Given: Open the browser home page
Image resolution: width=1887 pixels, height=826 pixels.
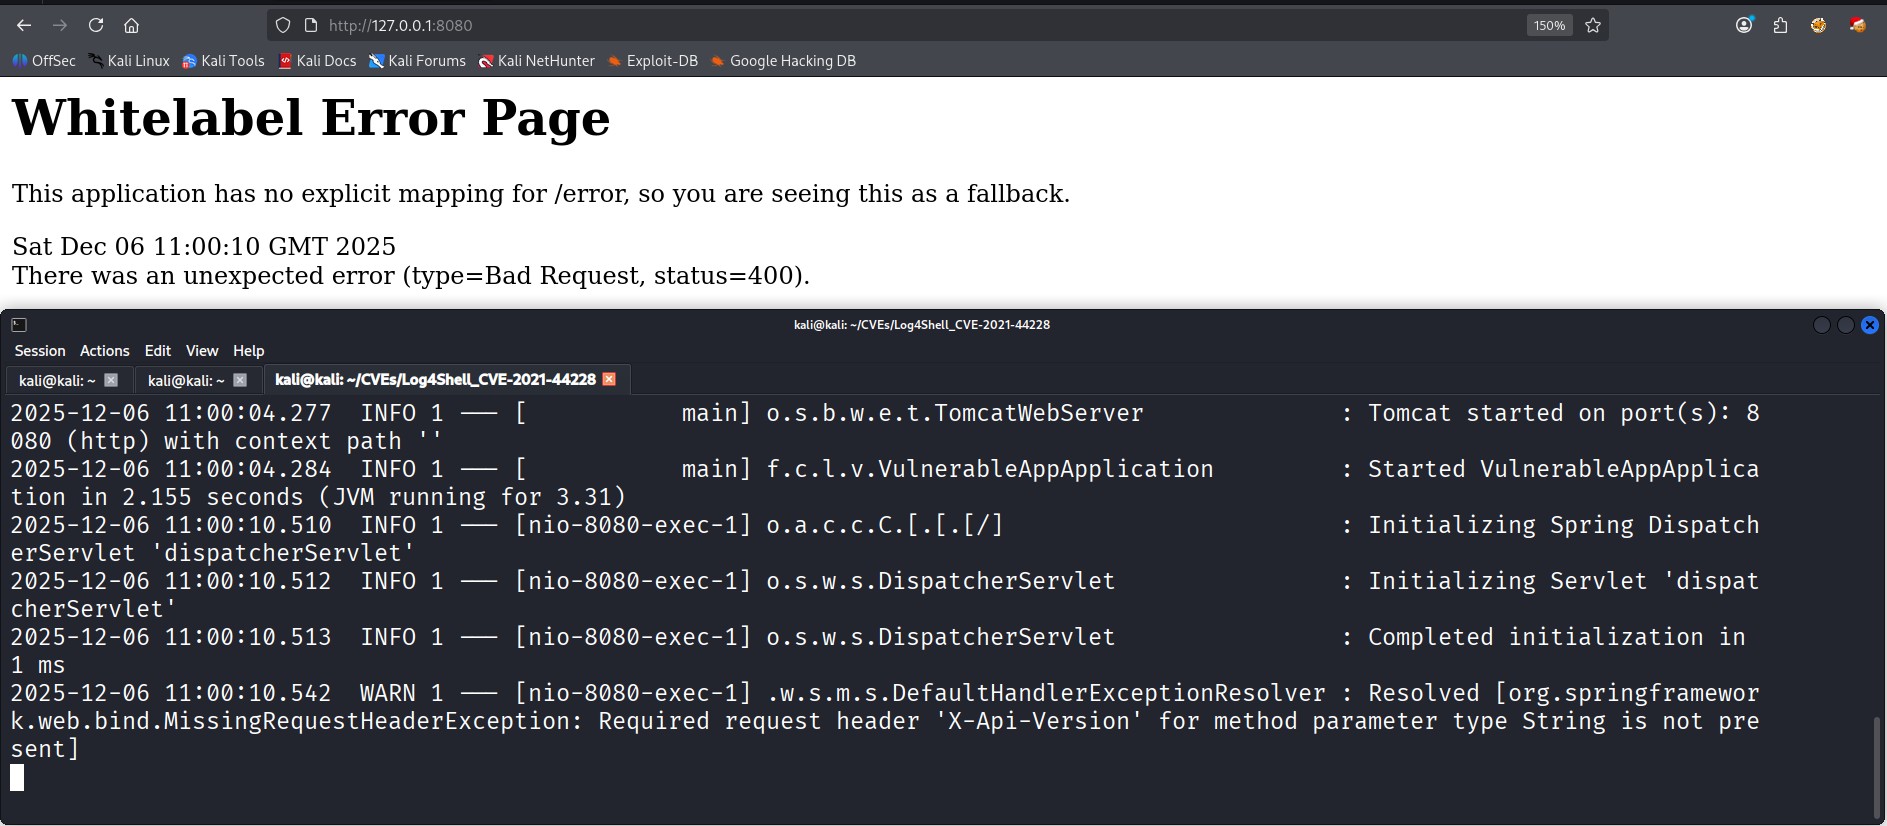Looking at the screenshot, I should pyautogui.click(x=131, y=25).
